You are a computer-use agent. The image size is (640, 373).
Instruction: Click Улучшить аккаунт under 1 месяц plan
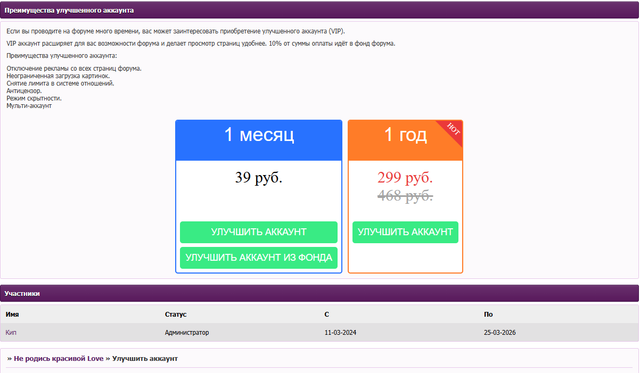click(258, 232)
